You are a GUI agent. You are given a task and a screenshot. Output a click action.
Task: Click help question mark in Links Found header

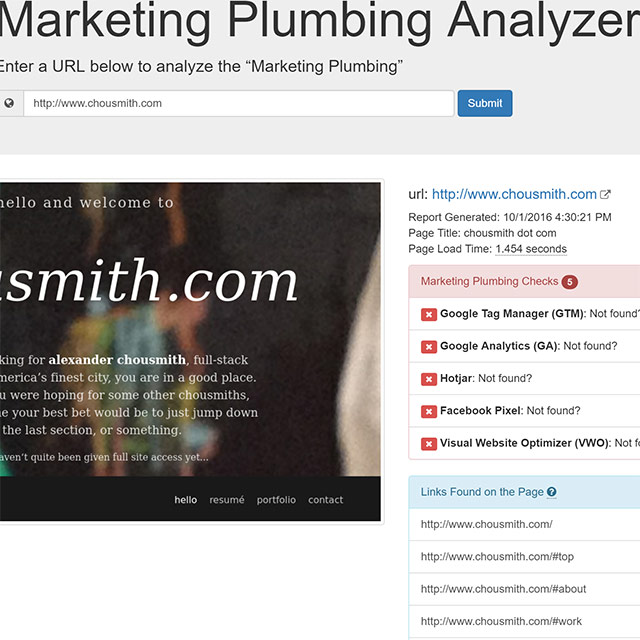[551, 492]
